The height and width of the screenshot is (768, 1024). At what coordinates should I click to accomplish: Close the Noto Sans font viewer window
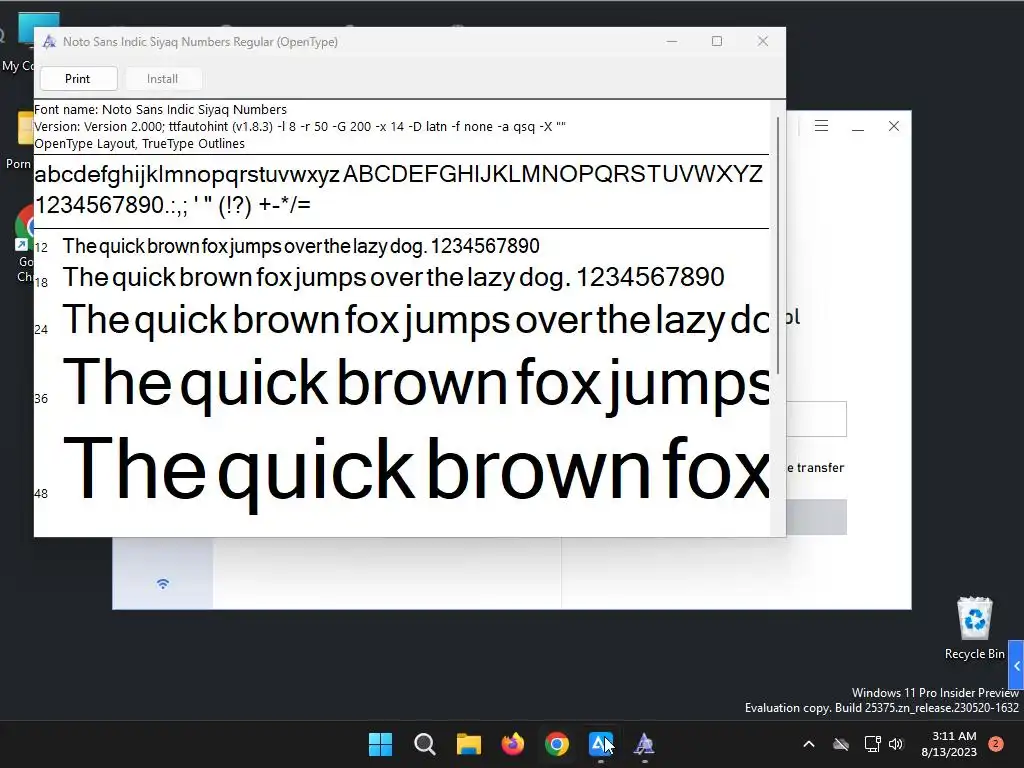coord(763,41)
